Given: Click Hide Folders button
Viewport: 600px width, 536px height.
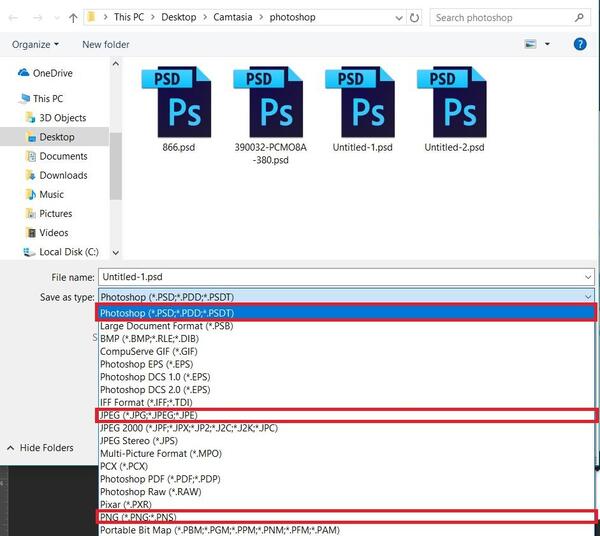Looking at the screenshot, I should click(40, 448).
